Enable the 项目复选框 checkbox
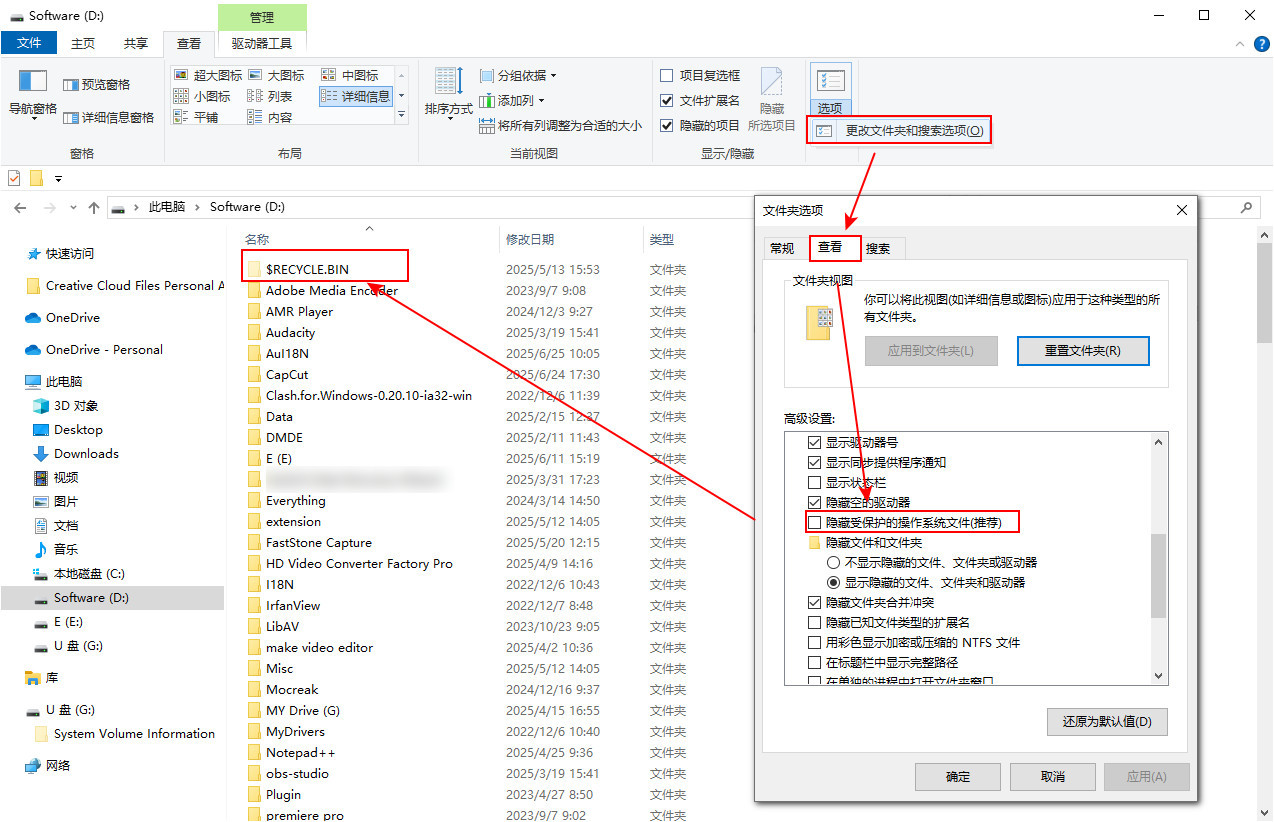This screenshot has width=1274, height=822. (667, 75)
